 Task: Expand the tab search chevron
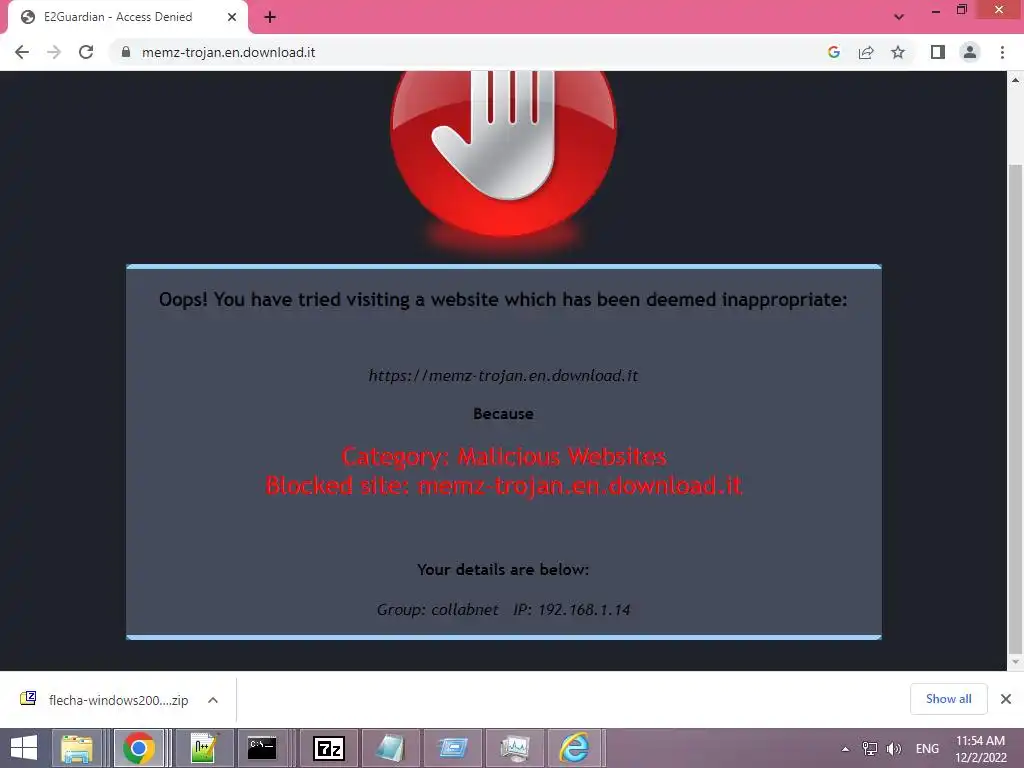coord(899,17)
